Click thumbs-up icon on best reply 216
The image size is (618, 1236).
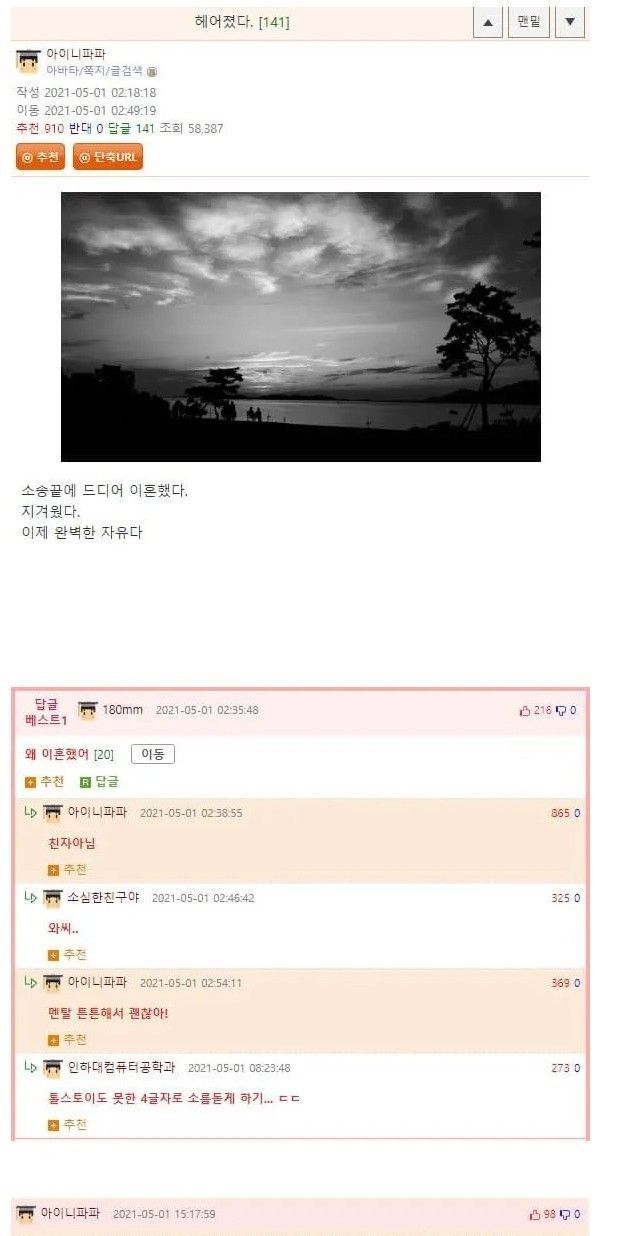tap(525, 711)
